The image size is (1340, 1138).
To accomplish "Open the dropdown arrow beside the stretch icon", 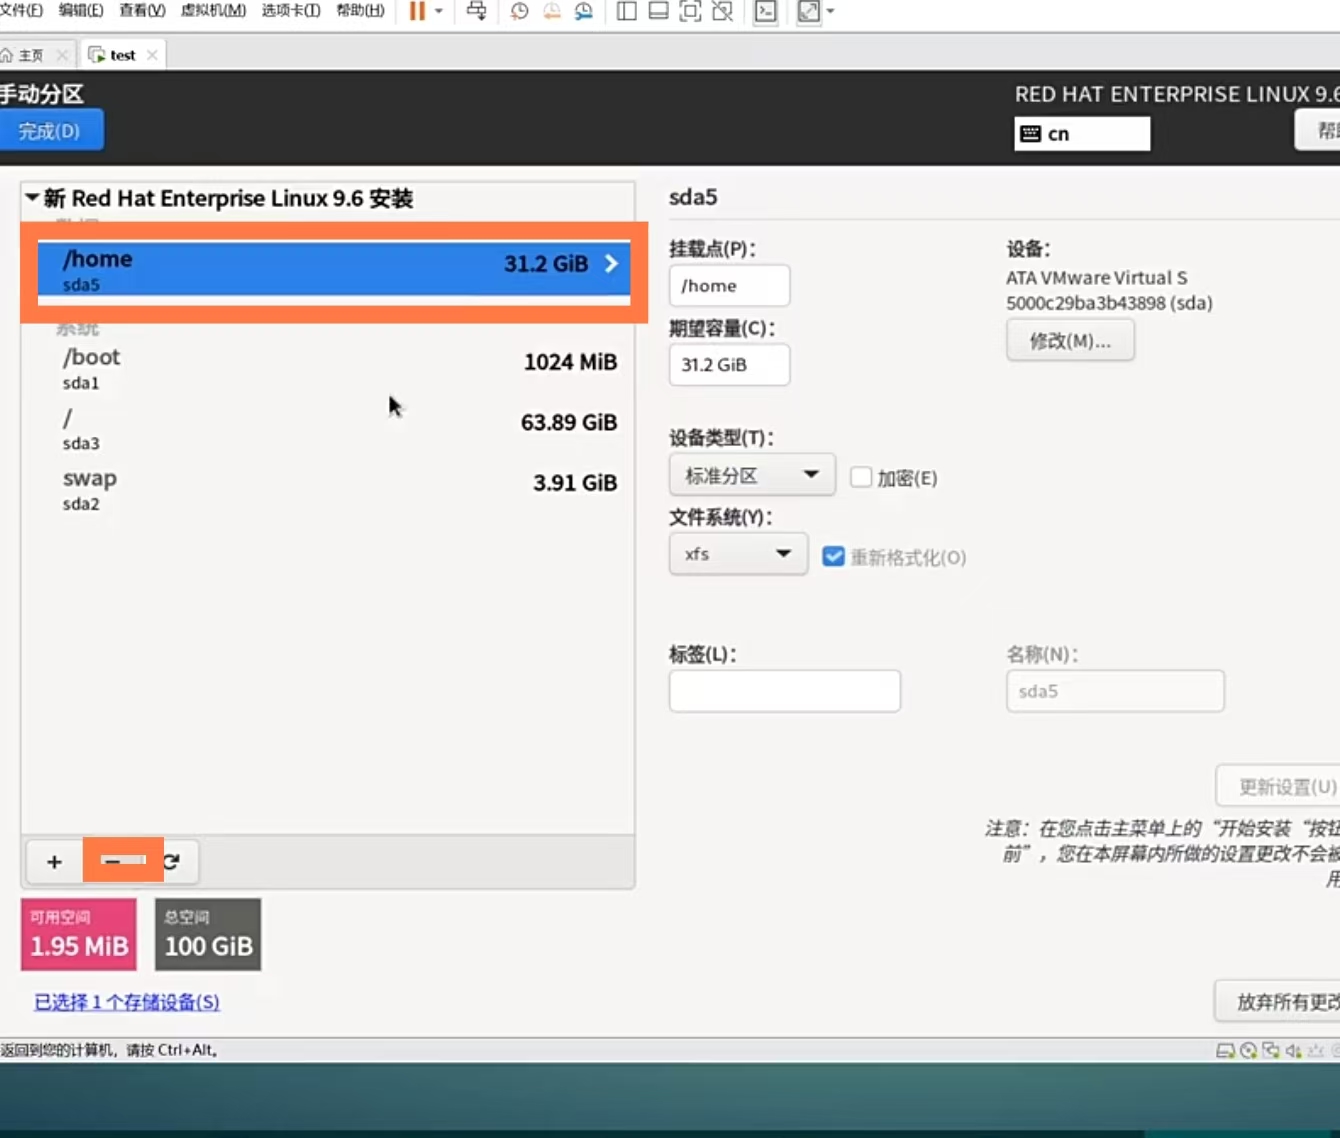I will point(830,11).
